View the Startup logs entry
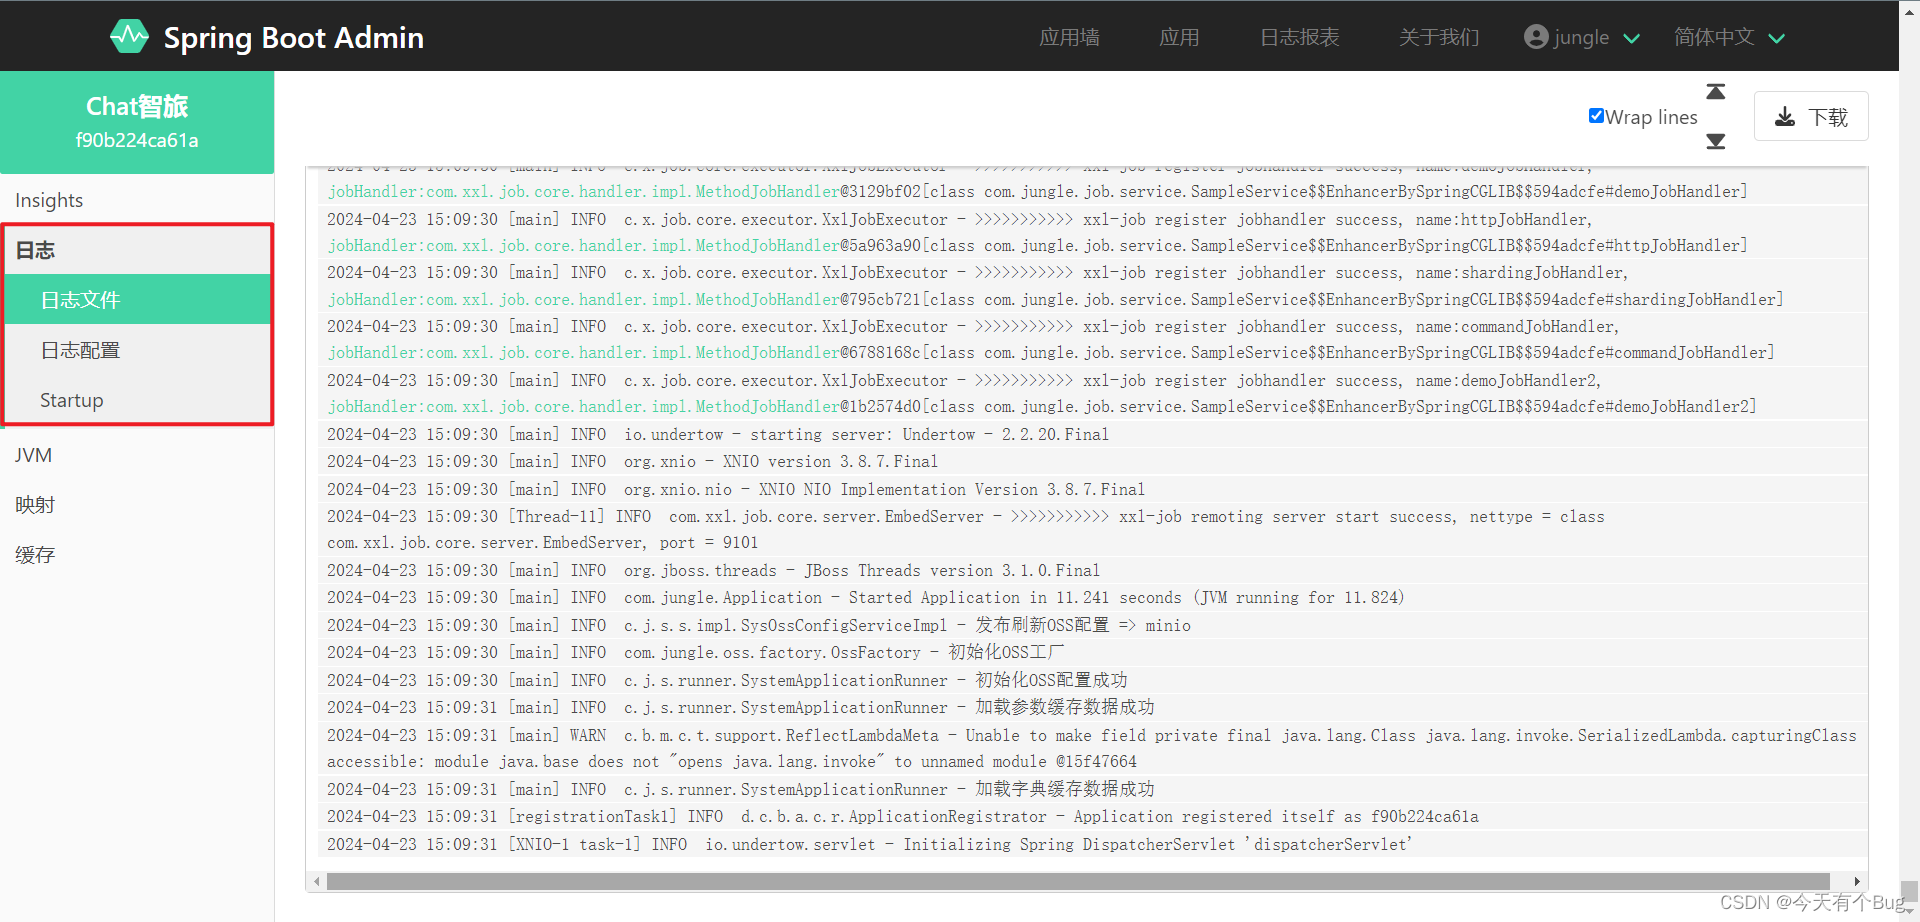The image size is (1920, 922). coord(71,399)
